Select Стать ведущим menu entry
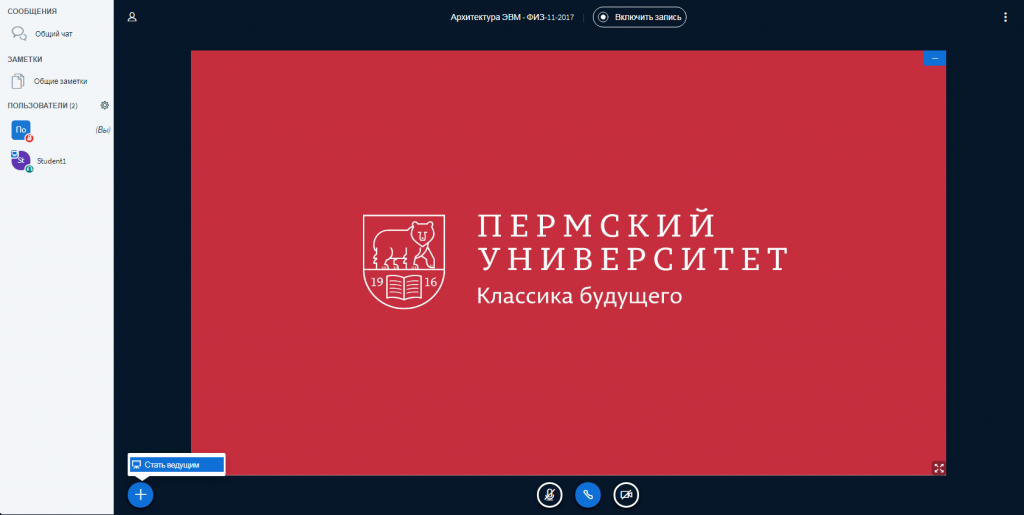The width and height of the screenshot is (1024, 515). (x=177, y=465)
